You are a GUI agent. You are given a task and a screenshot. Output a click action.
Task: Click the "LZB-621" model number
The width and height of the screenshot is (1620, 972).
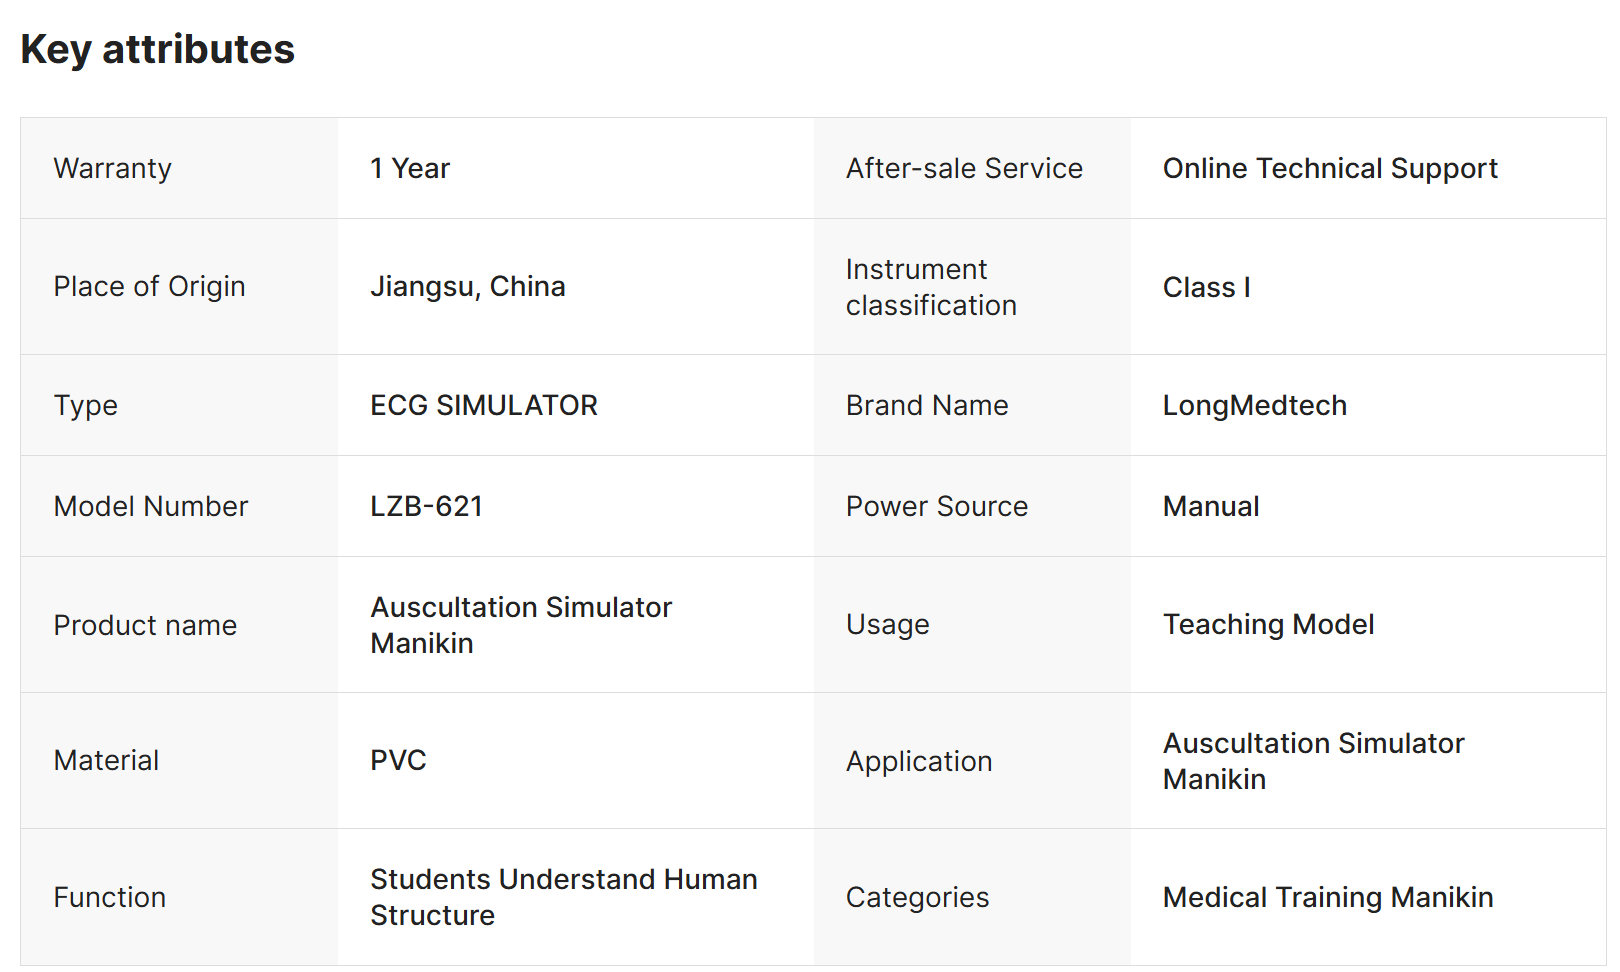[426, 506]
